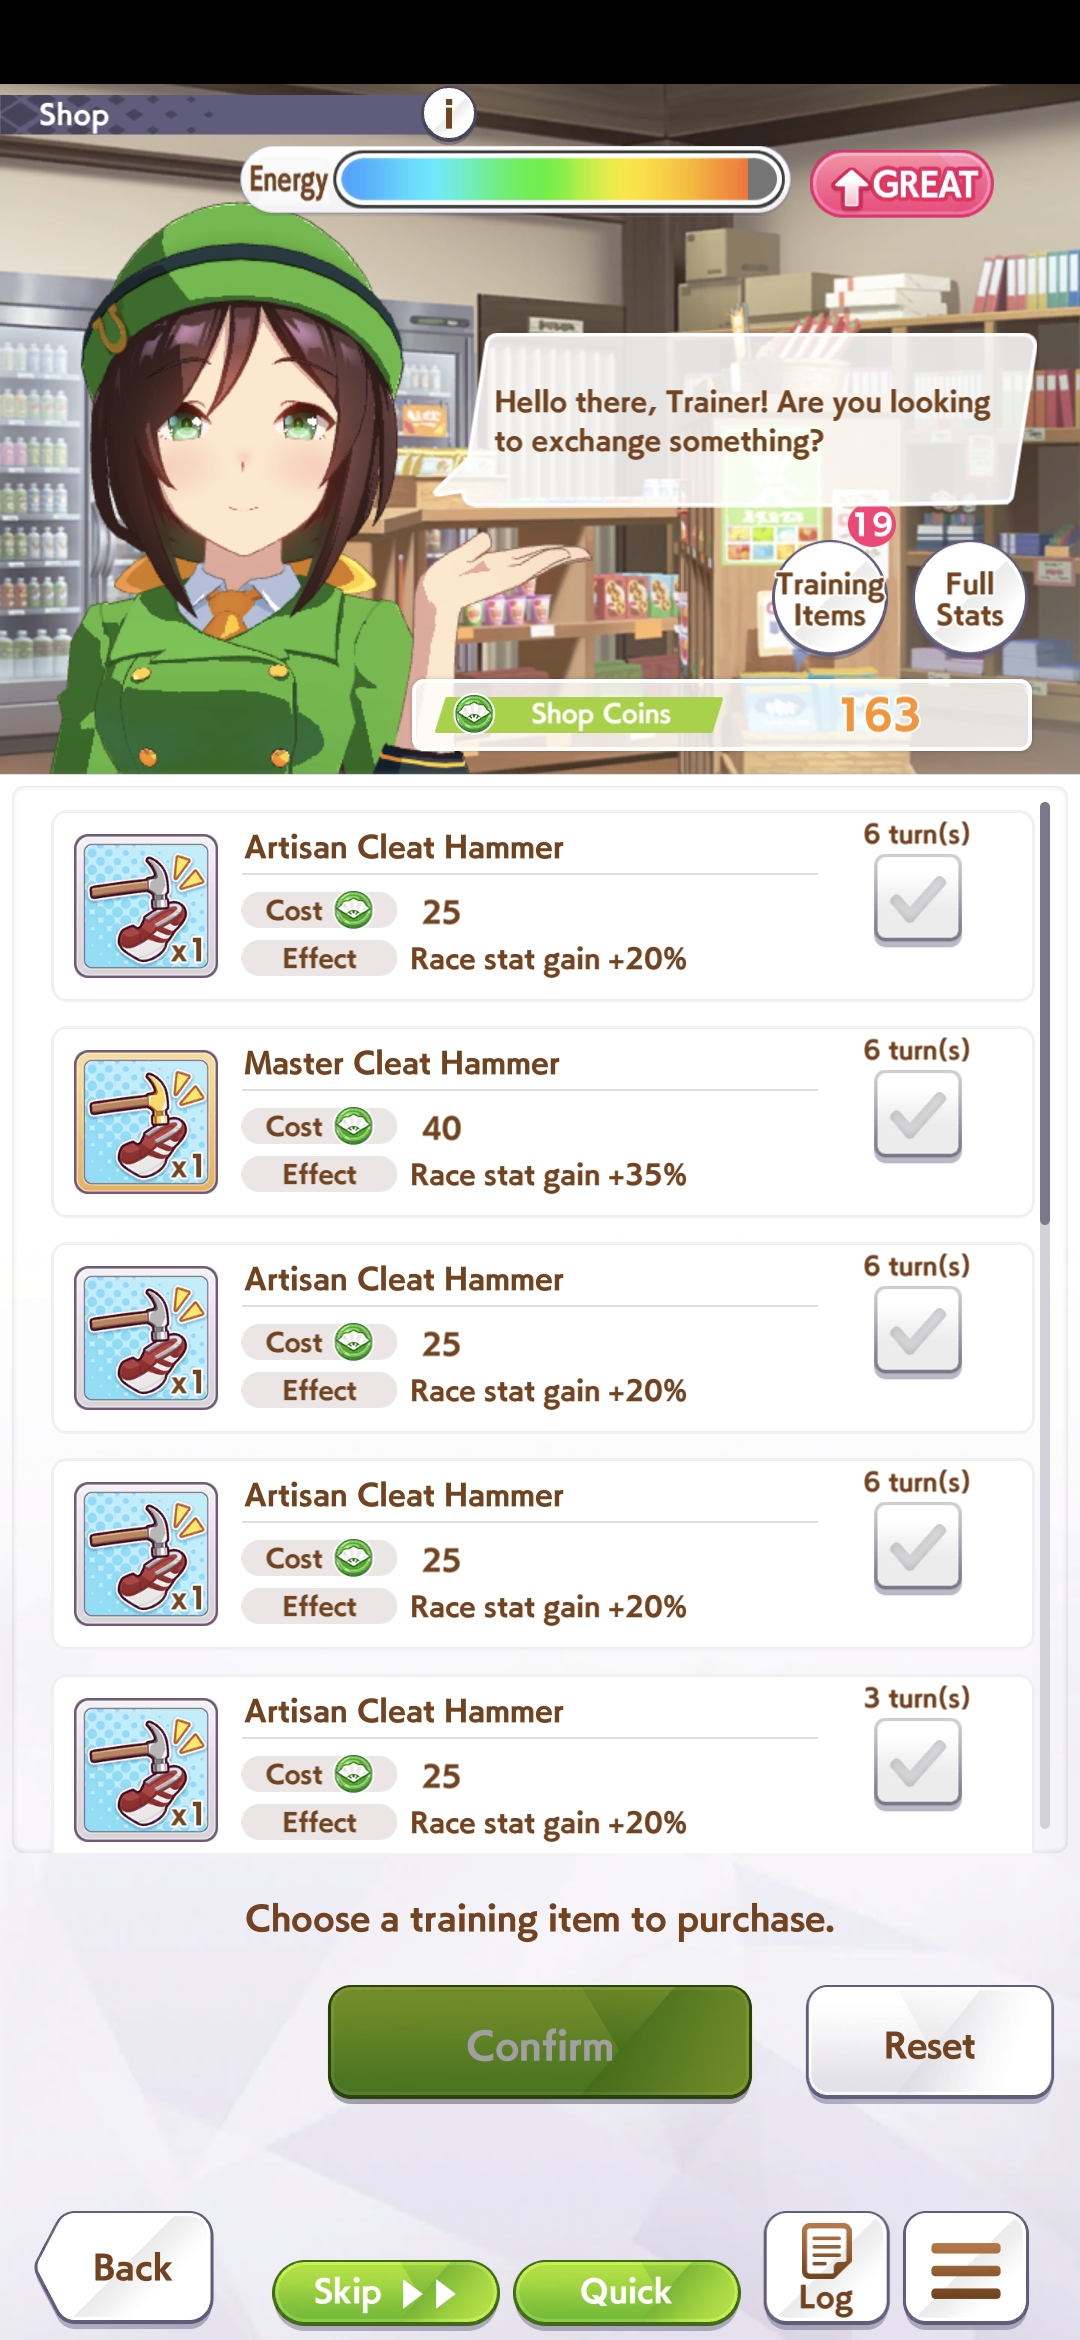Viewport: 1080px width, 2340px height.
Task: Go Back from the shop
Action: click(x=126, y=2267)
